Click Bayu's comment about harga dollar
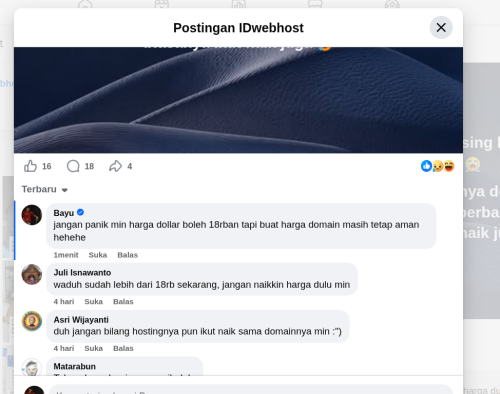The width and height of the screenshot is (500, 394). coord(236,231)
